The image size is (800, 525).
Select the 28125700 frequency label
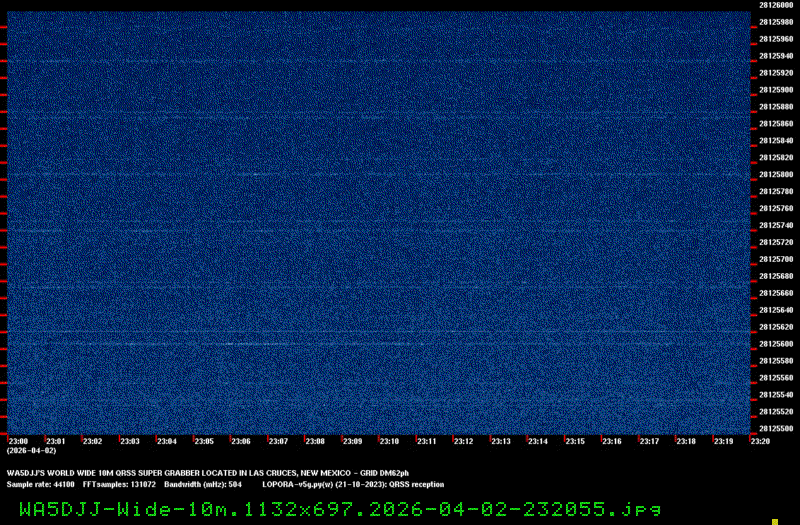(776, 259)
